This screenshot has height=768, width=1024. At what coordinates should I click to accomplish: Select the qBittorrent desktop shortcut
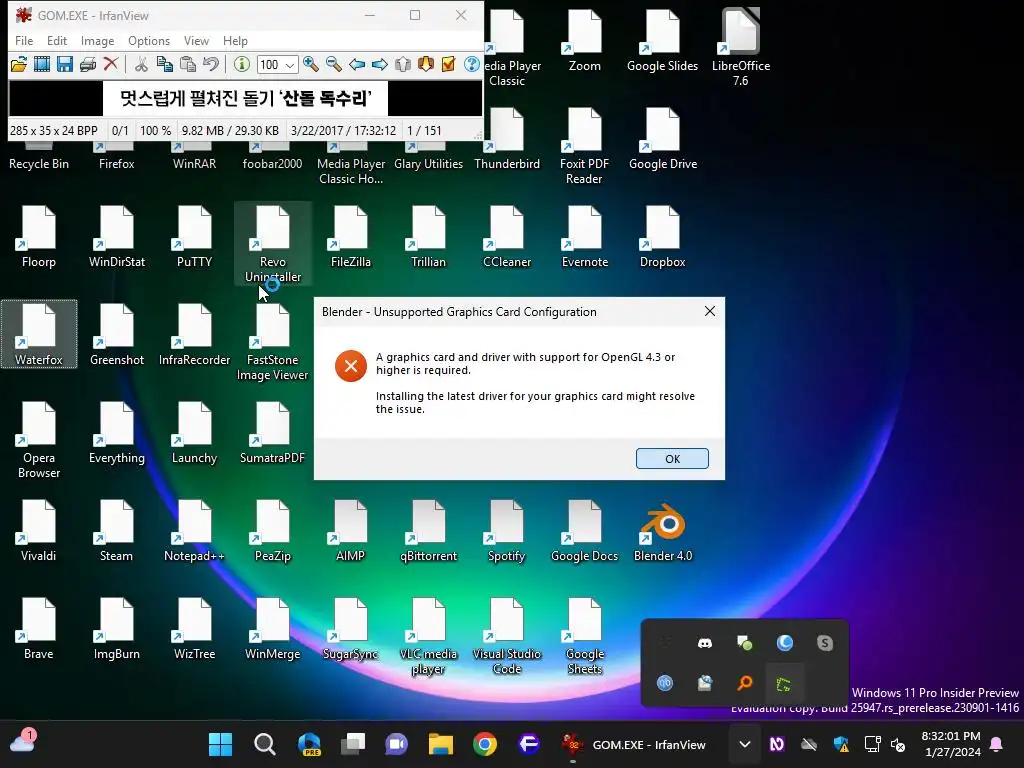tap(428, 532)
